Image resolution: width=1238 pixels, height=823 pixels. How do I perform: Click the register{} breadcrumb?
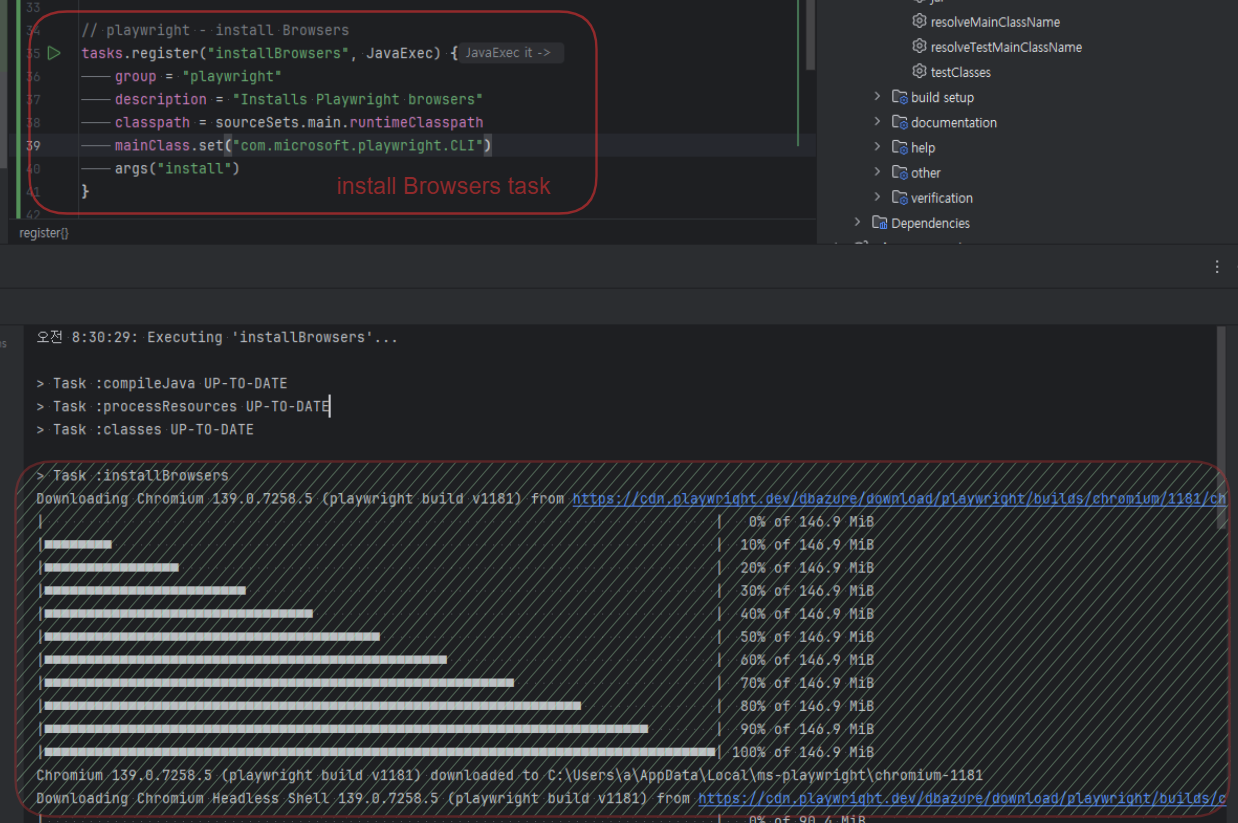tap(44, 233)
